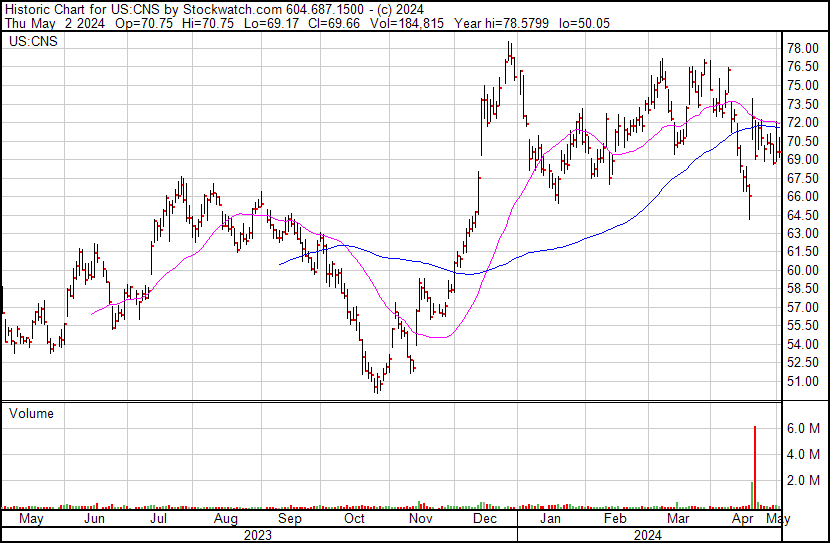Click the 2024 year label
This screenshot has width=830, height=543.
[646, 535]
